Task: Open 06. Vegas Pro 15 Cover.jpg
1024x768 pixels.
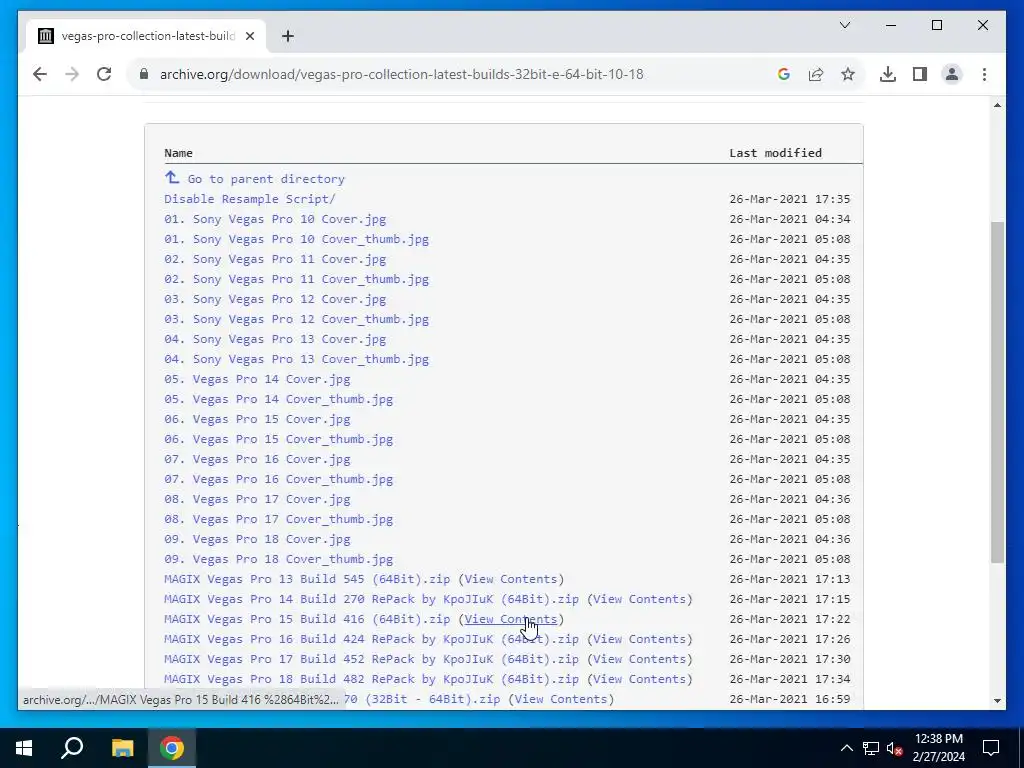Action: tap(257, 419)
